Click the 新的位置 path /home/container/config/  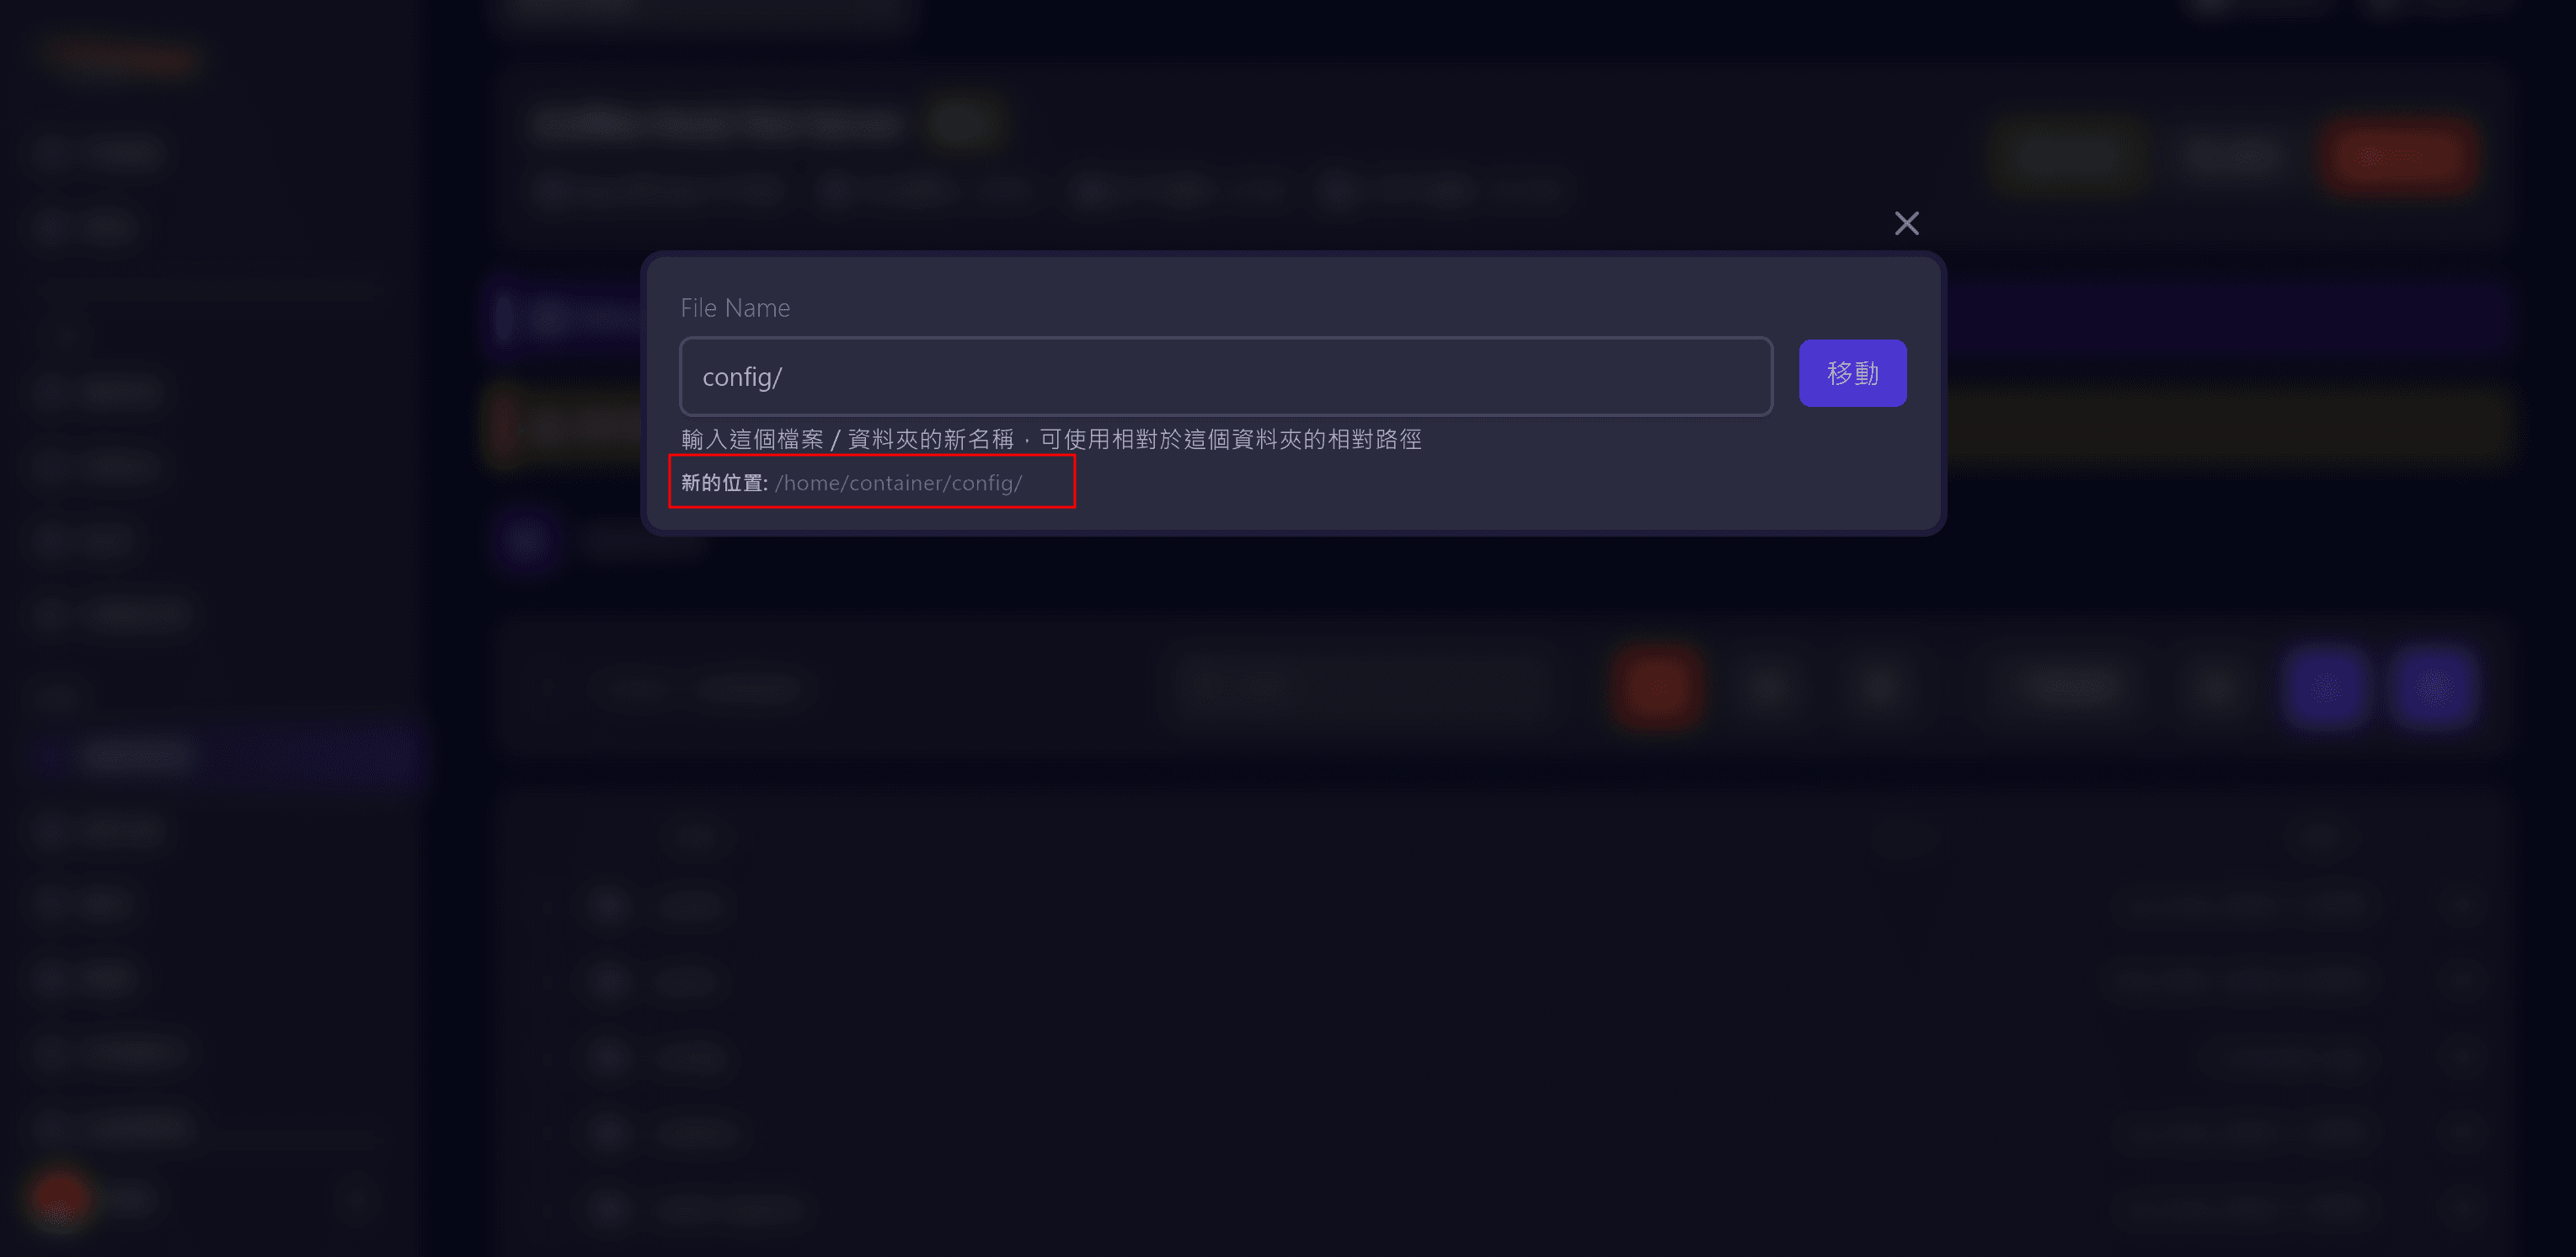tap(899, 483)
